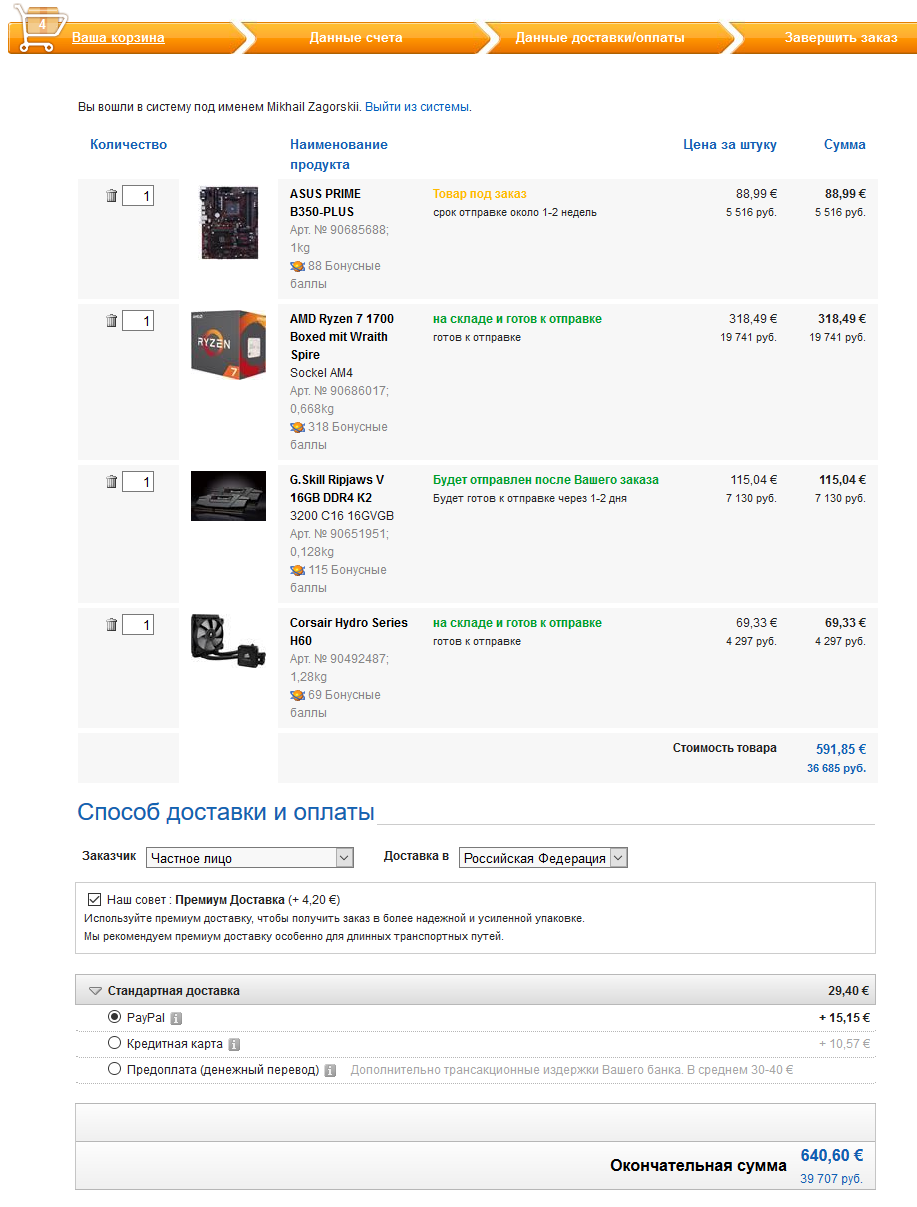This screenshot has width=917, height=1207.
Task: Open Данные доставки/оплаты step
Action: click(x=600, y=38)
